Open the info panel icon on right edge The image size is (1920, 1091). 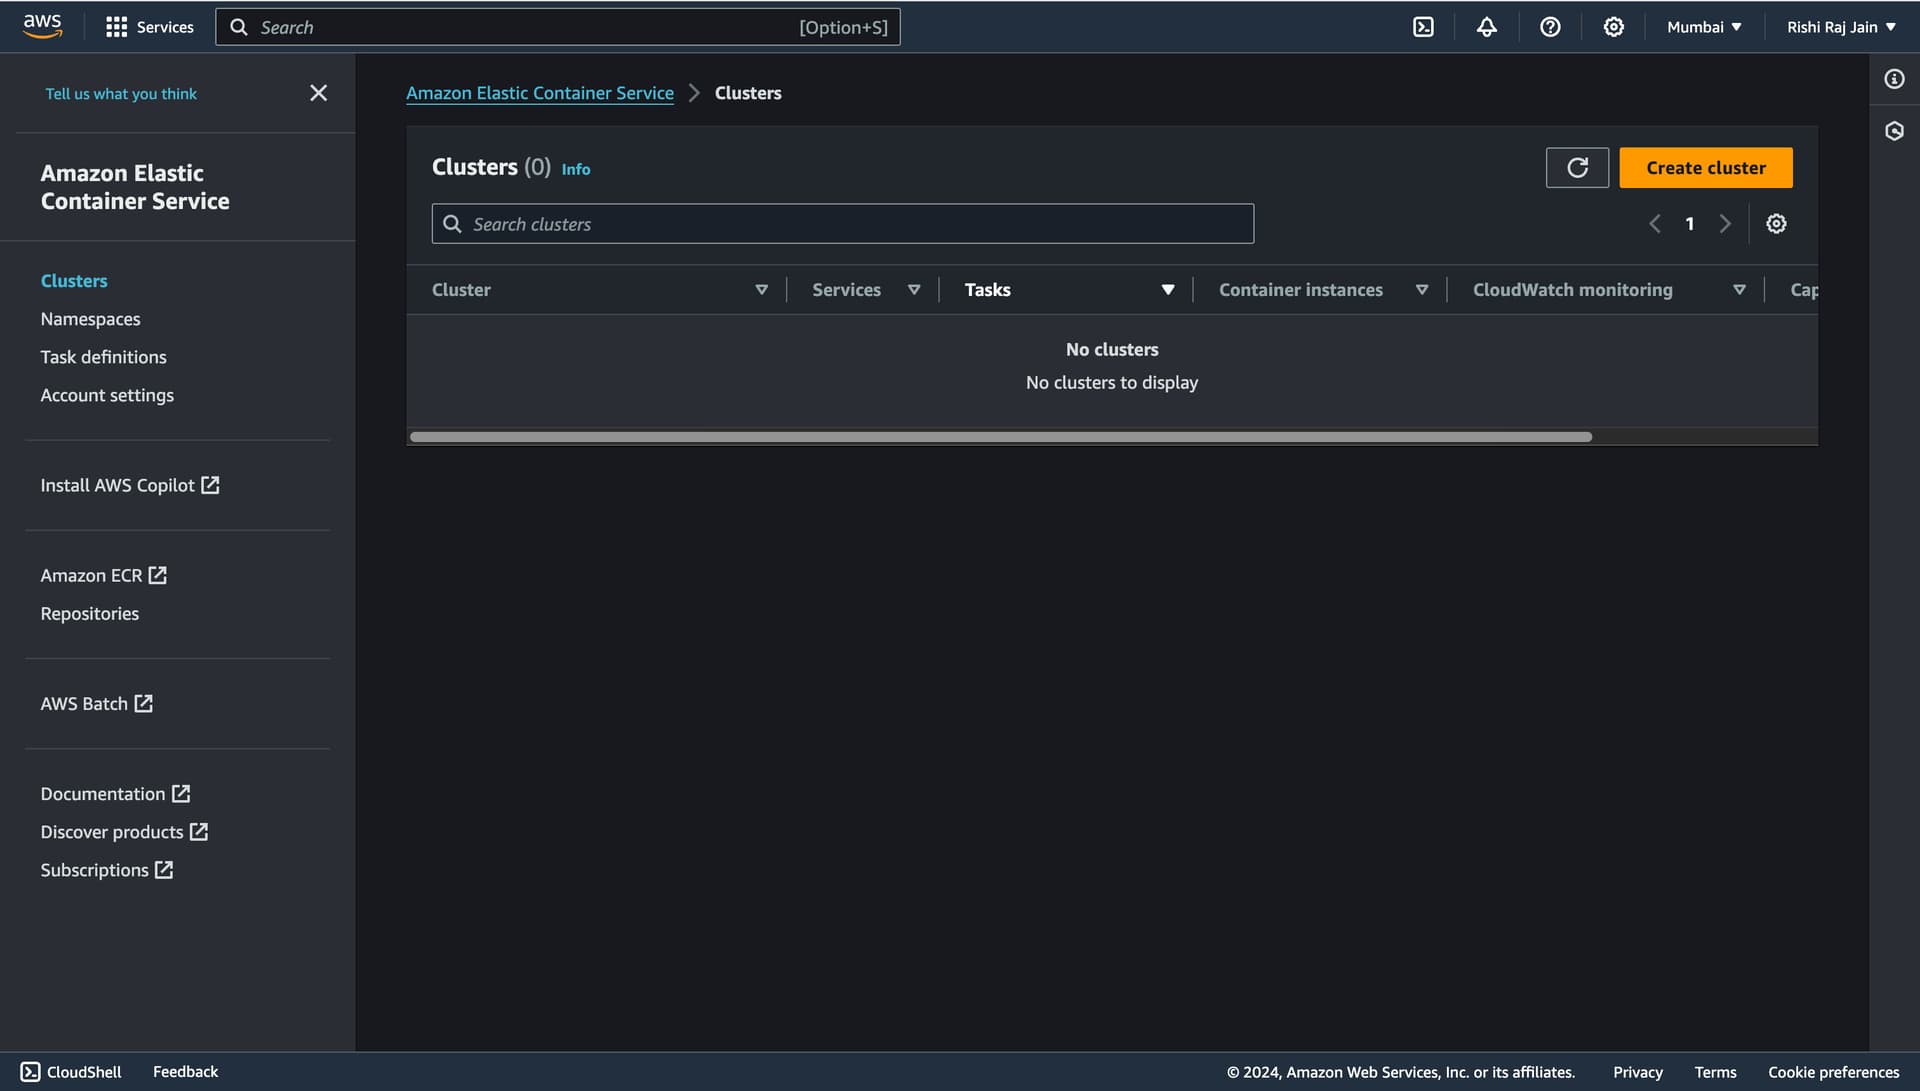pyautogui.click(x=1894, y=79)
